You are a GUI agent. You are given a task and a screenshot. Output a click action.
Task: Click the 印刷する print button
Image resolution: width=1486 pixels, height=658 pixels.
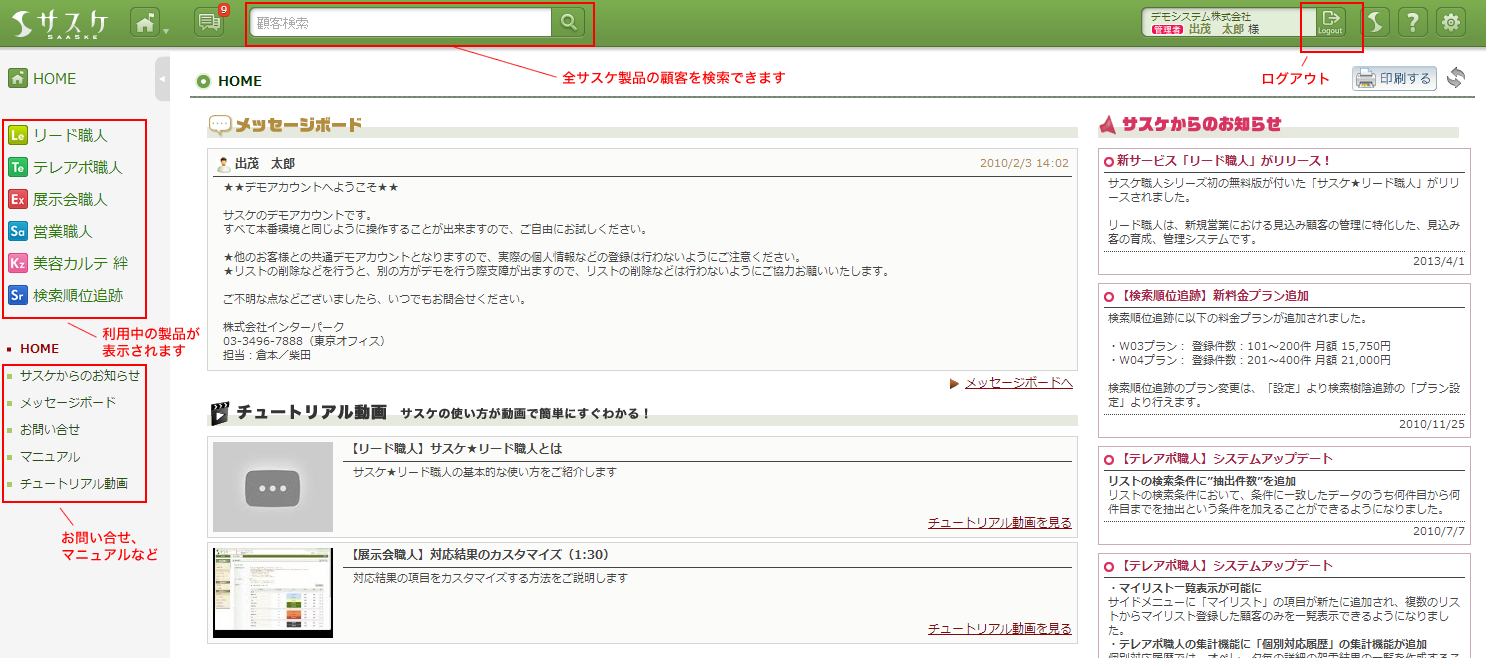1394,78
